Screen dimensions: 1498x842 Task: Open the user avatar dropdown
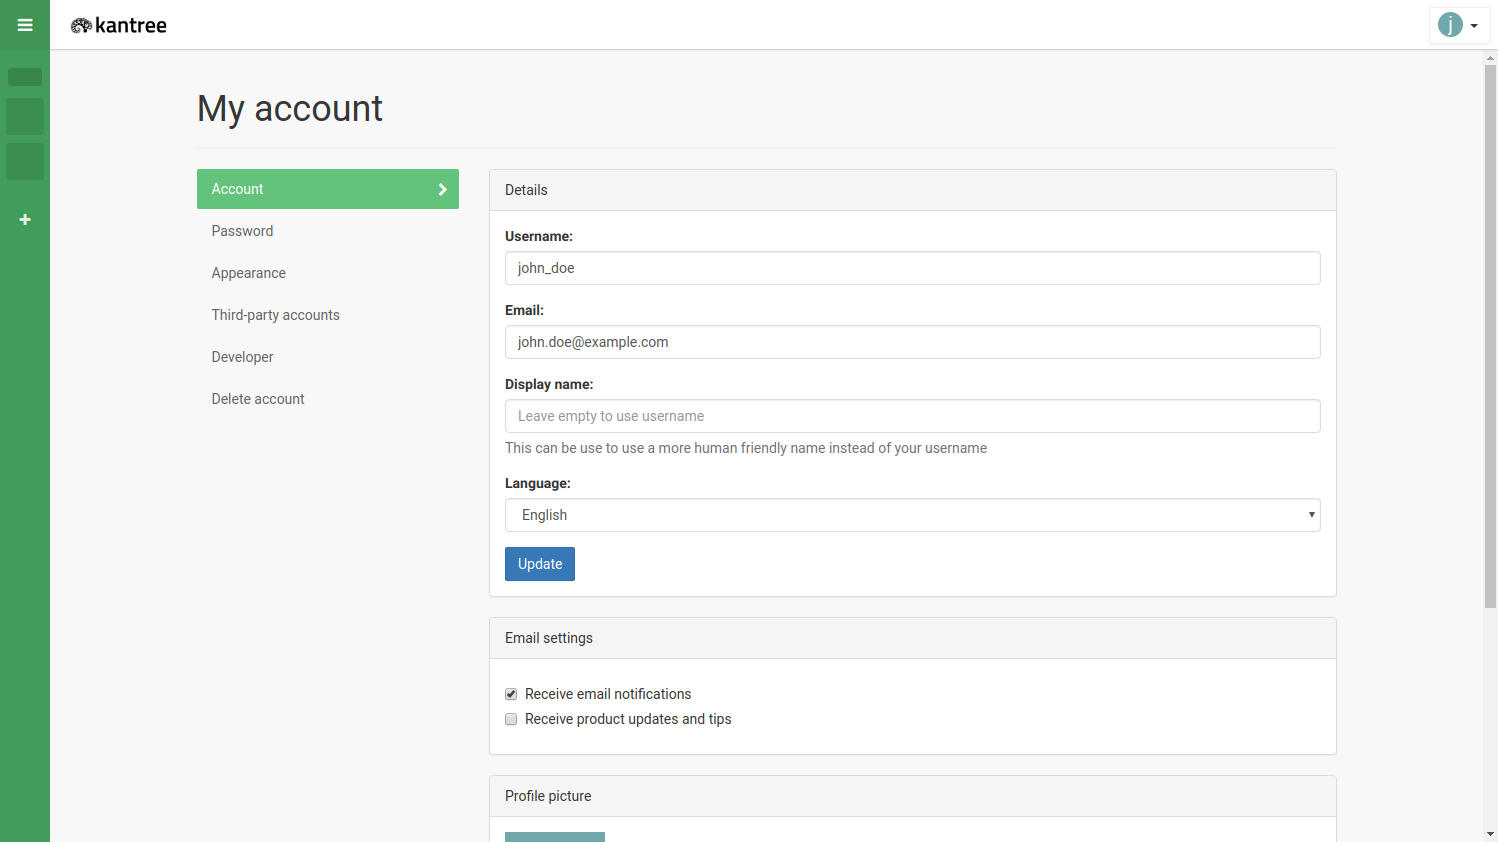tap(1459, 25)
